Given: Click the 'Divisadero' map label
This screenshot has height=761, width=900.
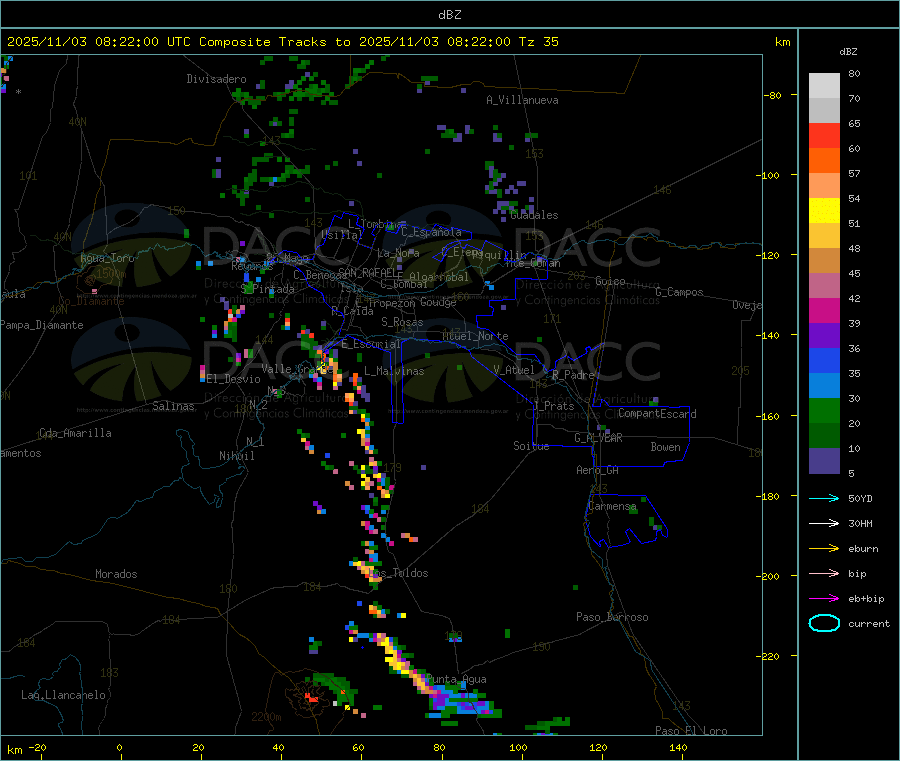Looking at the screenshot, I should pos(216,79).
